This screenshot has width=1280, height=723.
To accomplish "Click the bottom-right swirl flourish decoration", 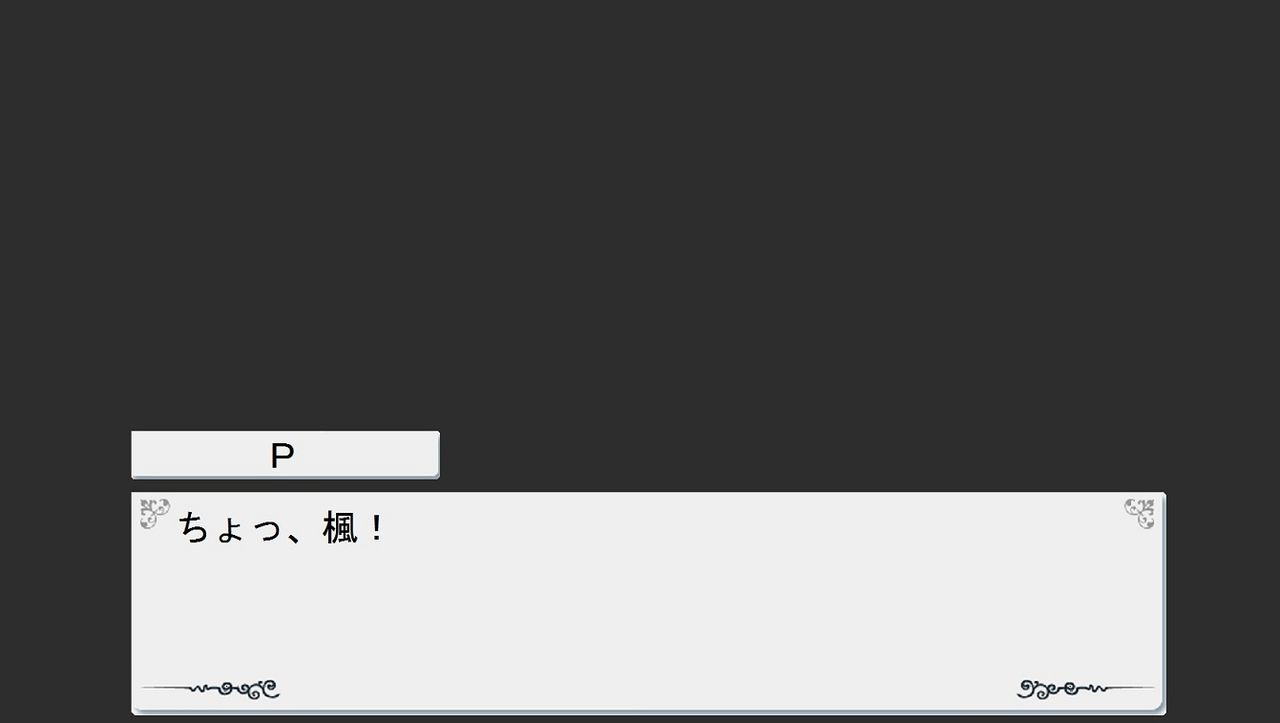I will 1085,689.
